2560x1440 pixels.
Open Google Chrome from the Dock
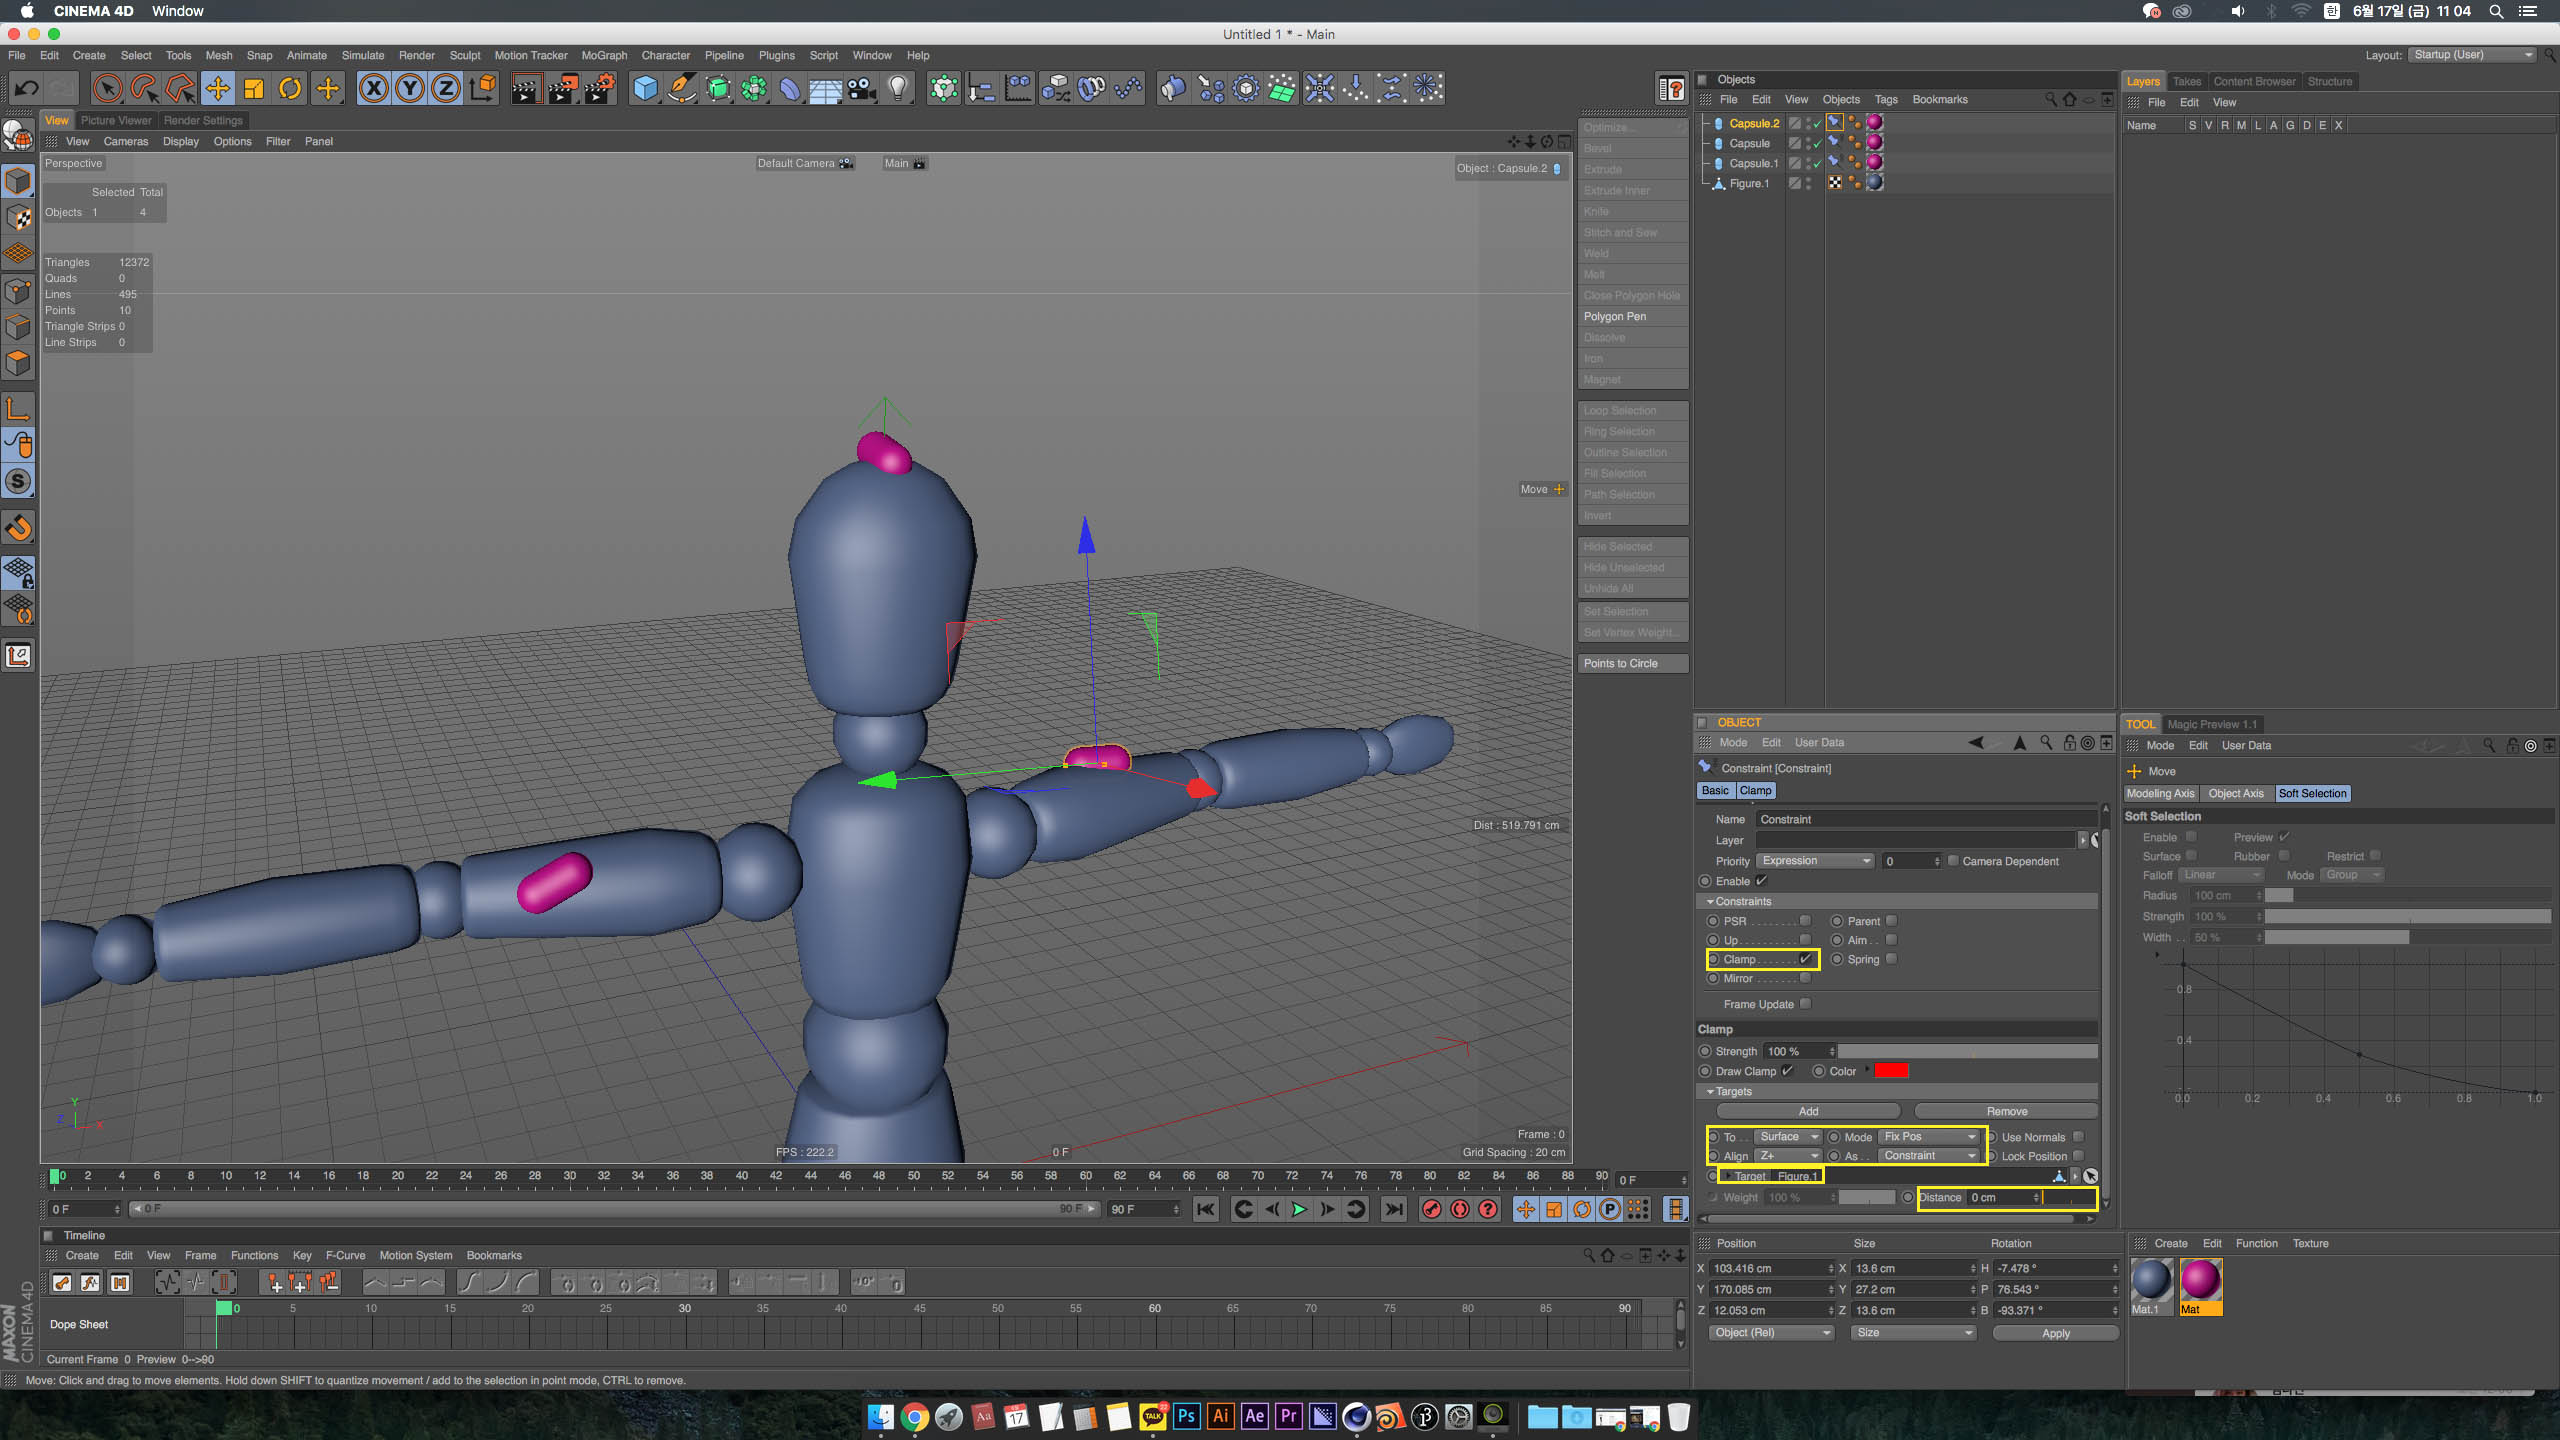click(914, 1416)
